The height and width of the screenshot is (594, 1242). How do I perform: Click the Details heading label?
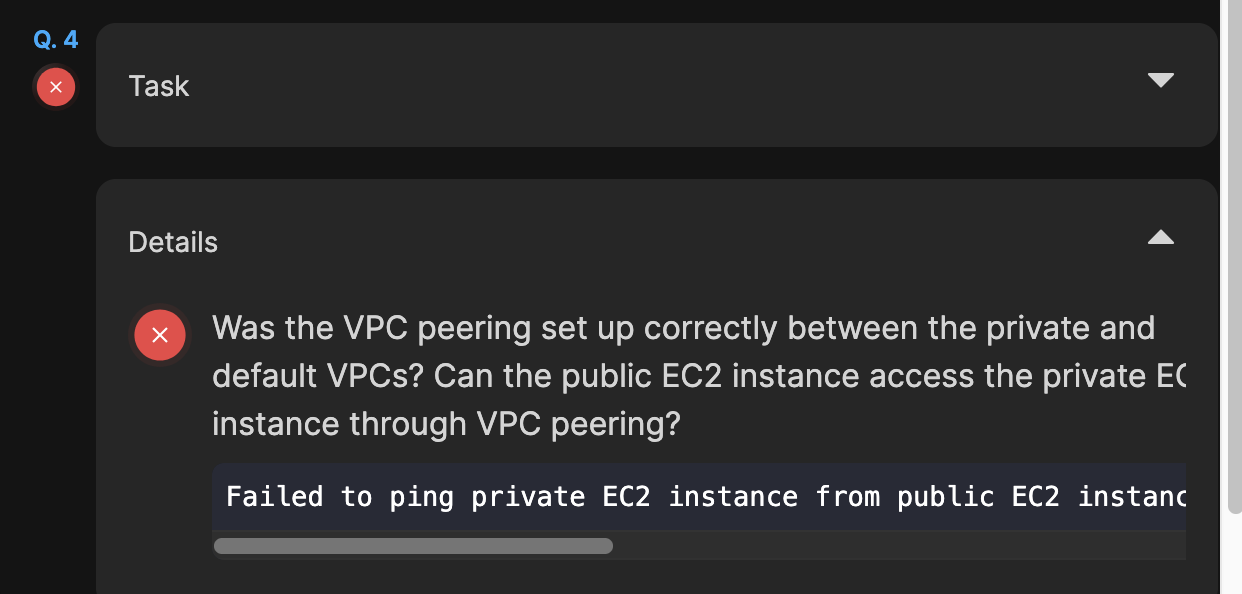(173, 242)
